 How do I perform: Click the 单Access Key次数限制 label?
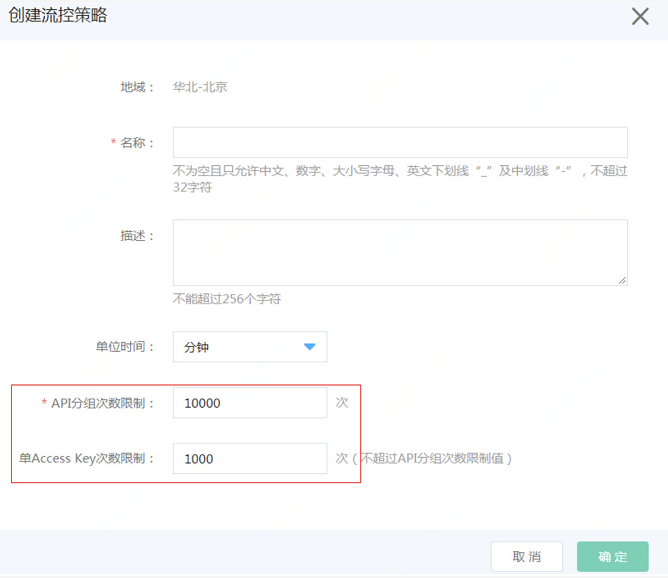pyautogui.click(x=86, y=458)
